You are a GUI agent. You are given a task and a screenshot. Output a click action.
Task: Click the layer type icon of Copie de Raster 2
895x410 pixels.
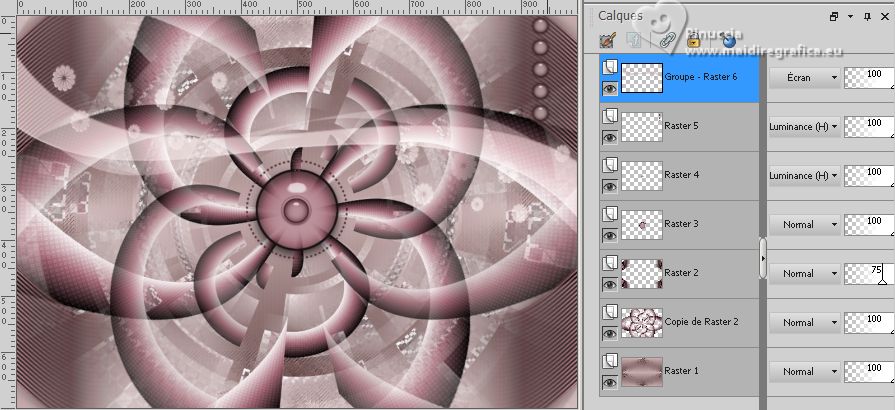pyautogui.click(x=610, y=313)
